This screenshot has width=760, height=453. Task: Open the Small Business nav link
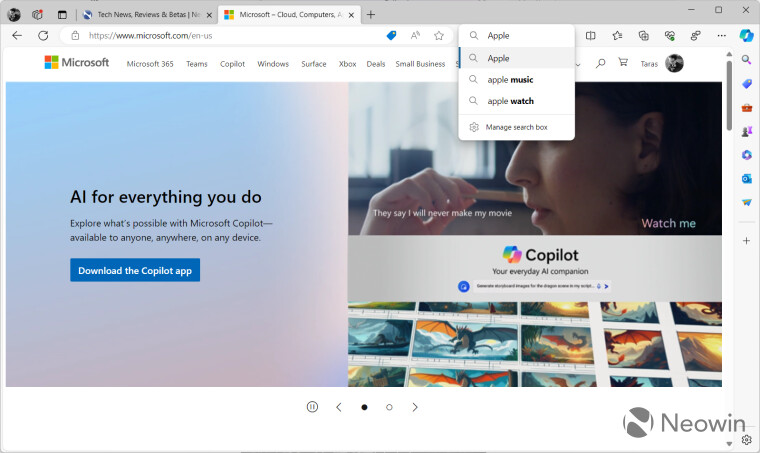[x=420, y=64]
